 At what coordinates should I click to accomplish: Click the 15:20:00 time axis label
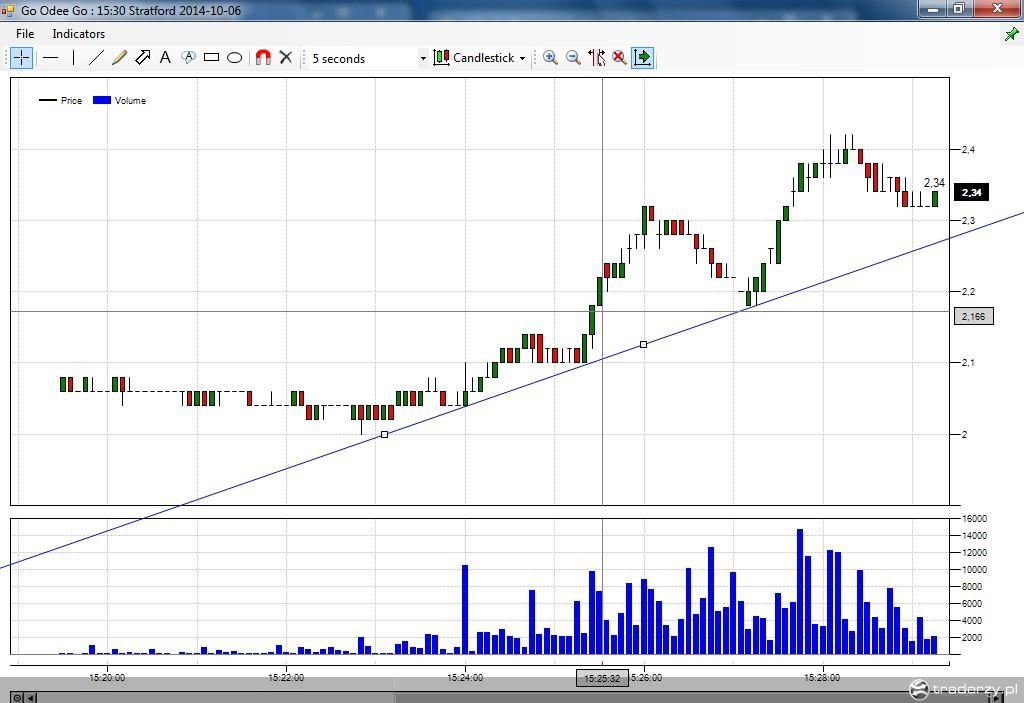tap(107, 678)
